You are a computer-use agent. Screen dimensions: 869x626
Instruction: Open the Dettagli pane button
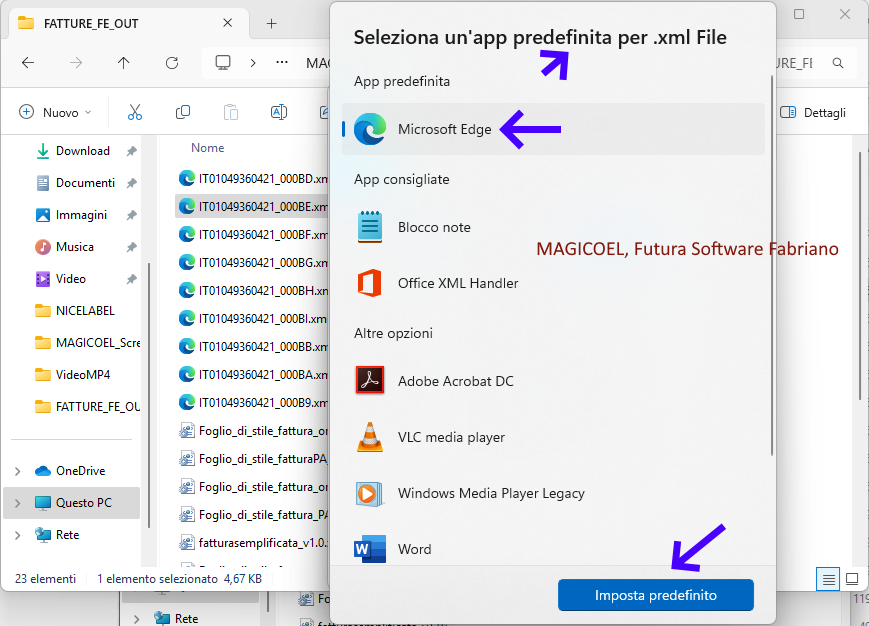(x=813, y=112)
